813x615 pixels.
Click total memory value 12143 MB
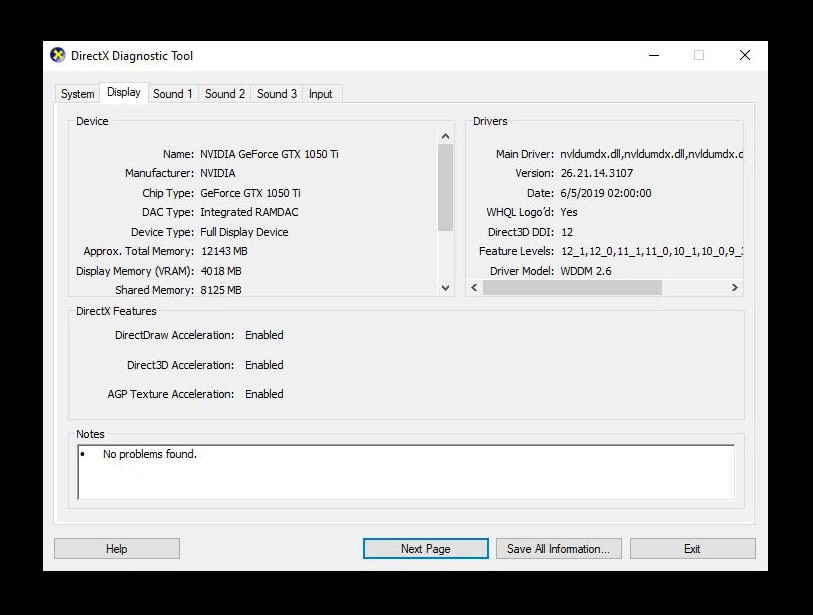pyautogui.click(x=224, y=251)
